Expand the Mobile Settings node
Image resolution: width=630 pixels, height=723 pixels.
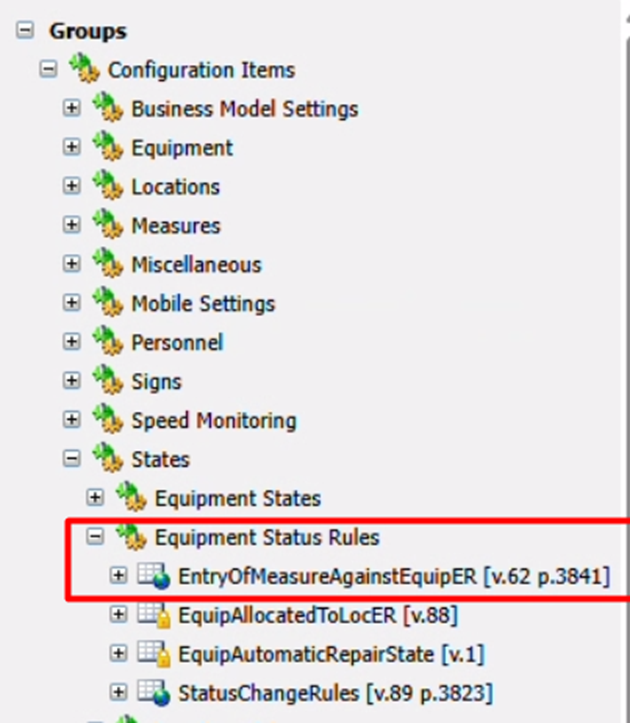(72, 303)
